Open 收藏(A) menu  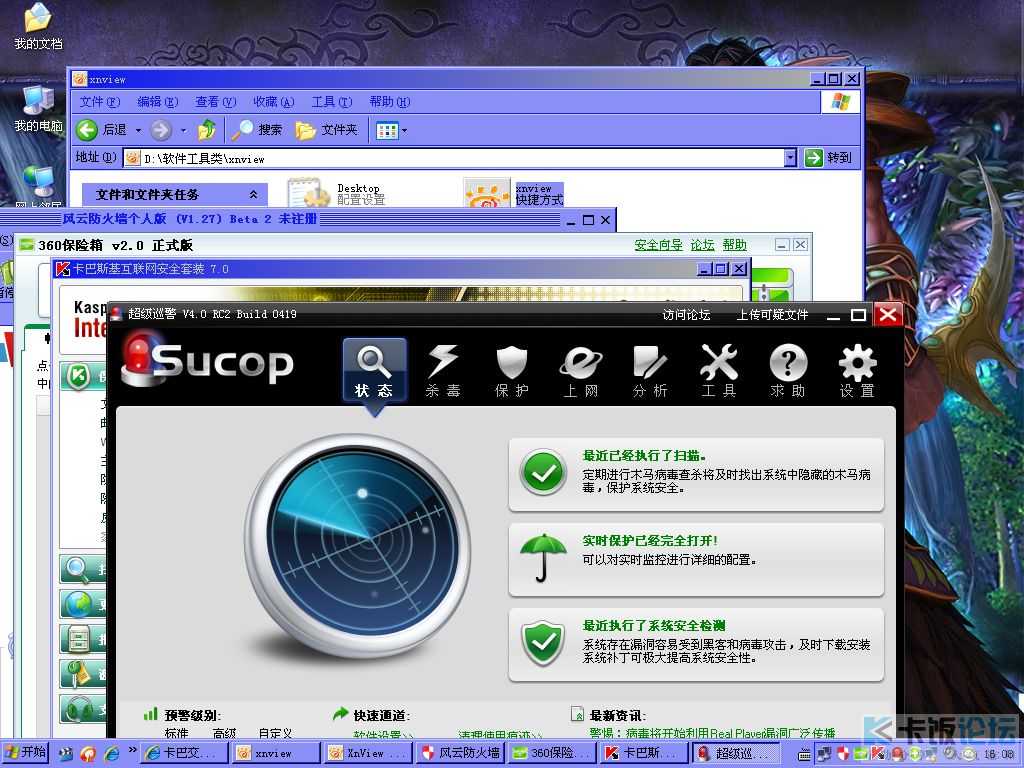pos(274,102)
